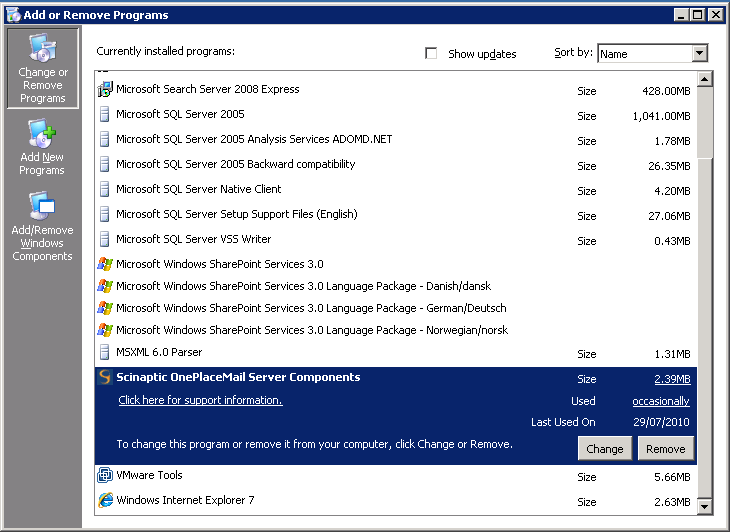This screenshot has width=730, height=532.
Task: Click the icon for SQL Server 2005 Analysis Services ADOMD.NET
Action: 105,139
